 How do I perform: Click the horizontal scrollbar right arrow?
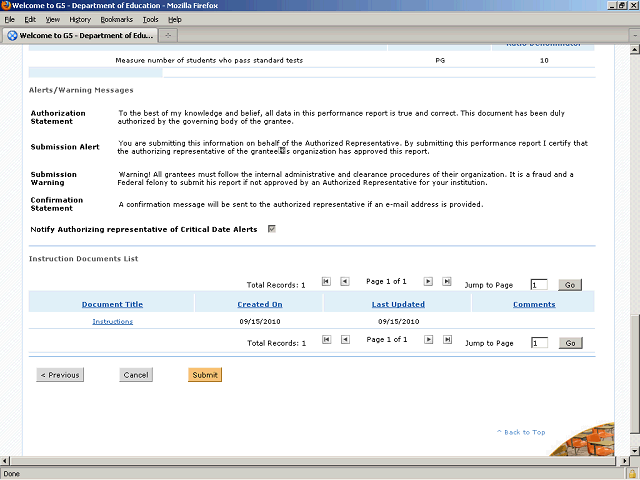pos(624,461)
